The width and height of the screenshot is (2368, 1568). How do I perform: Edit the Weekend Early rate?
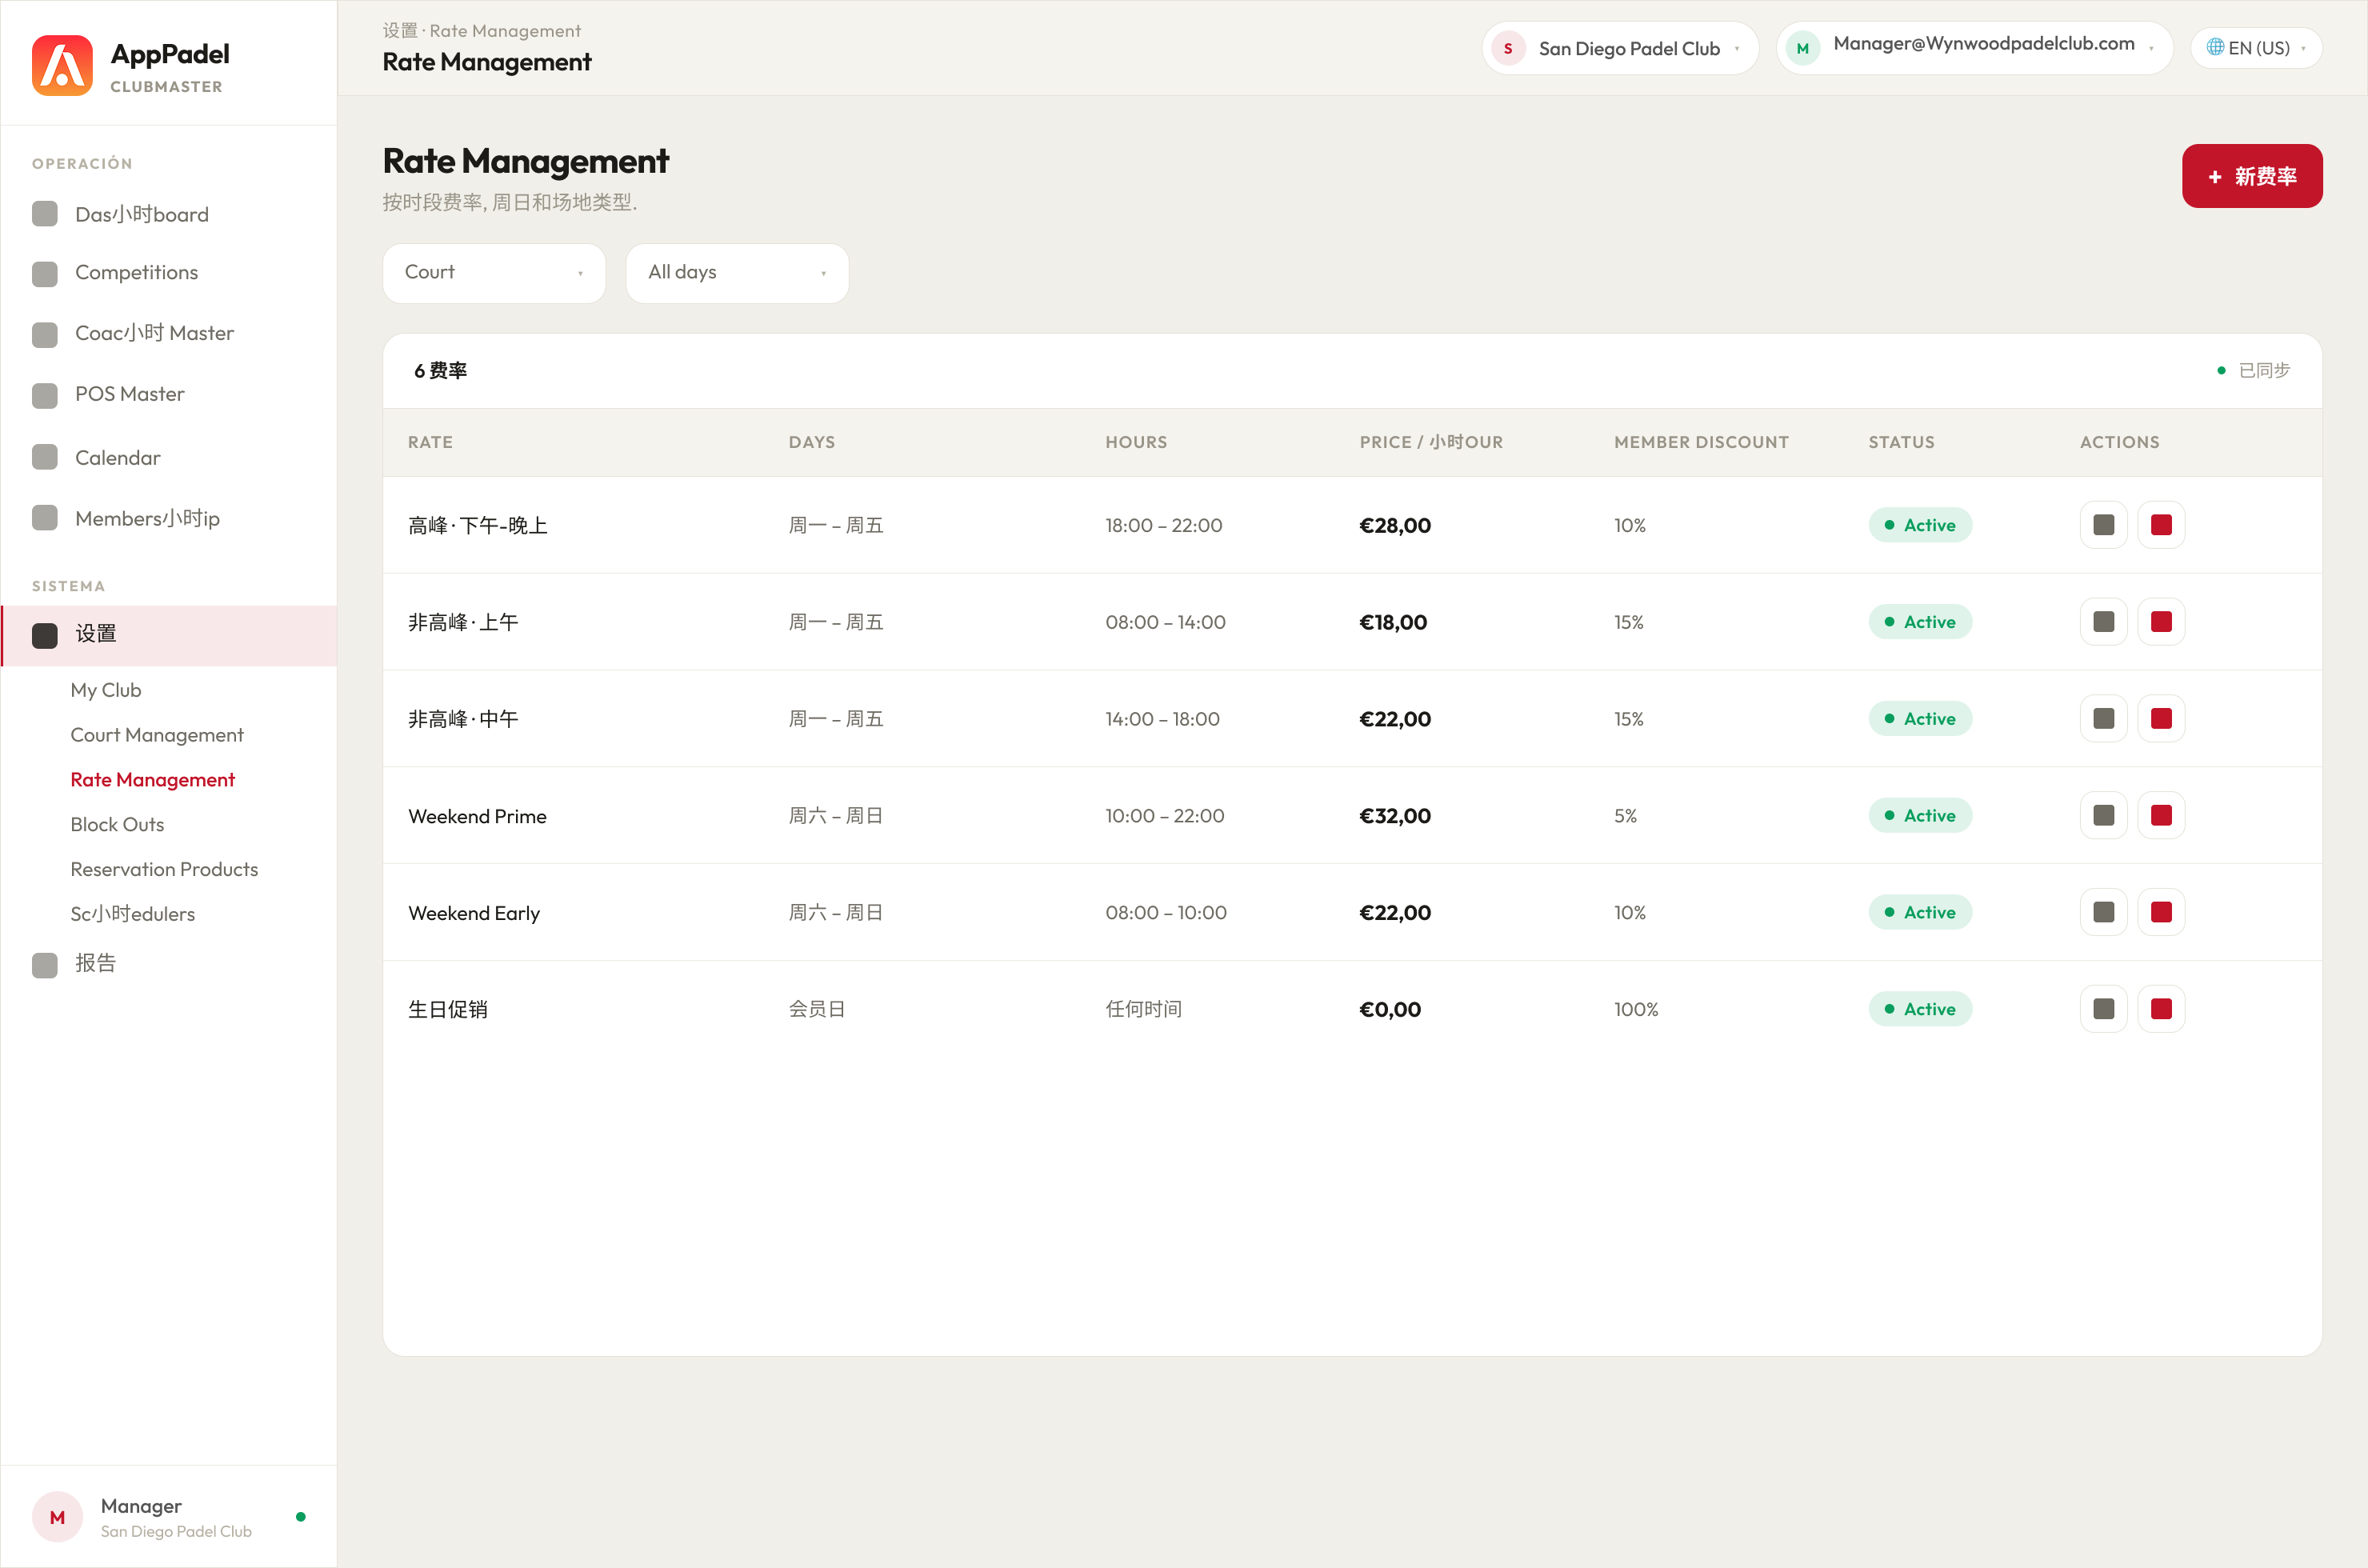pyautogui.click(x=2104, y=912)
